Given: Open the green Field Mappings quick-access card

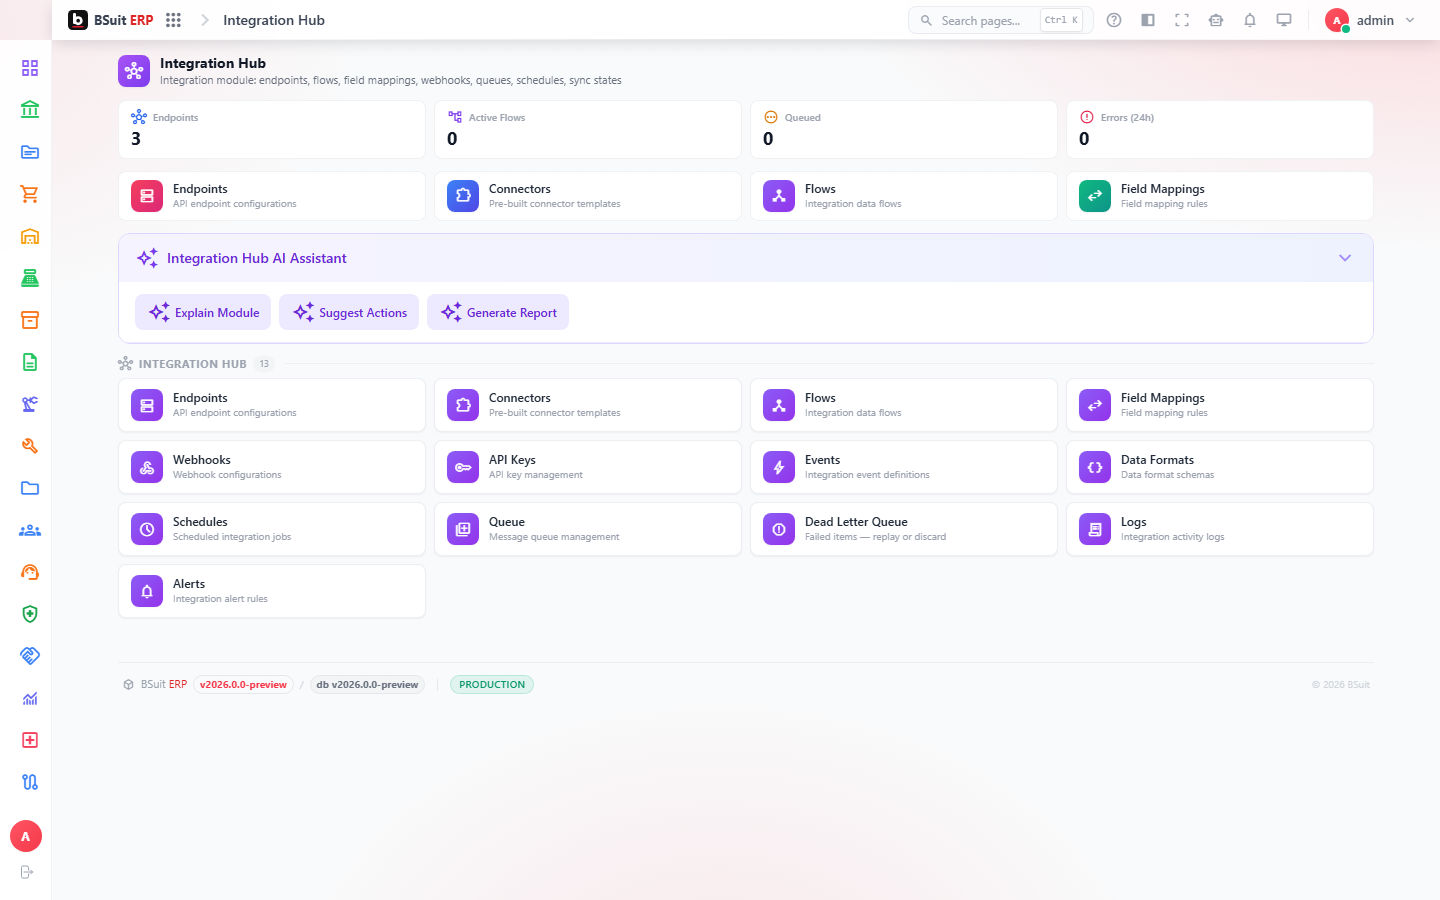Looking at the screenshot, I should 1220,196.
